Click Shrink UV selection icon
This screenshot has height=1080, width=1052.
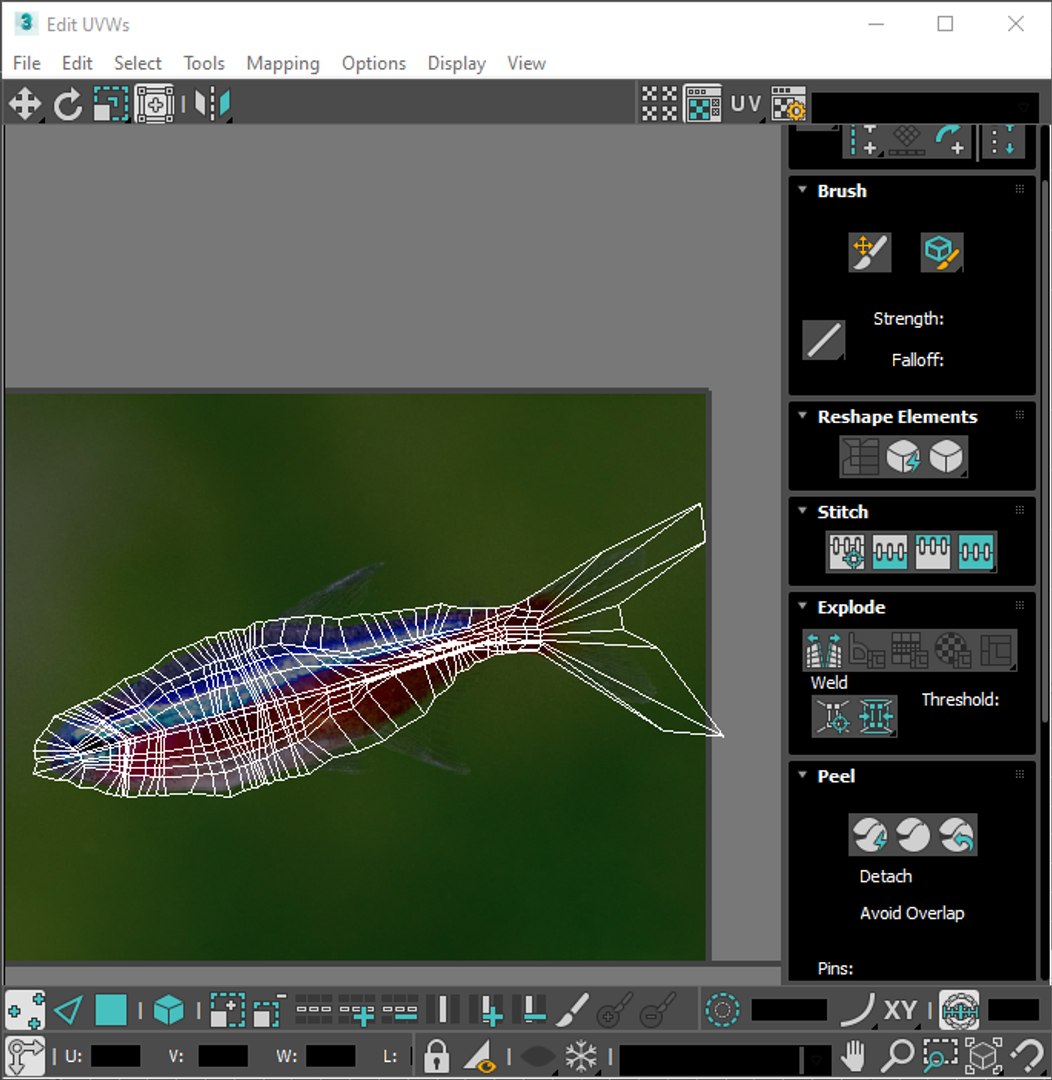pyautogui.click(x=270, y=1010)
